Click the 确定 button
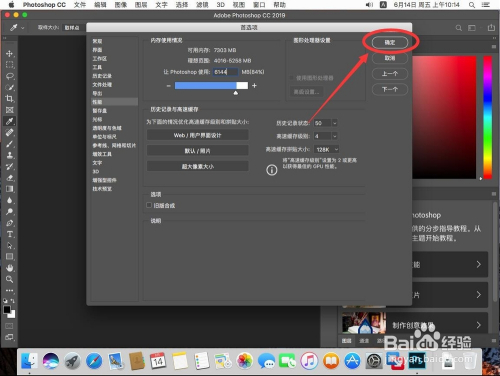 pos(390,42)
